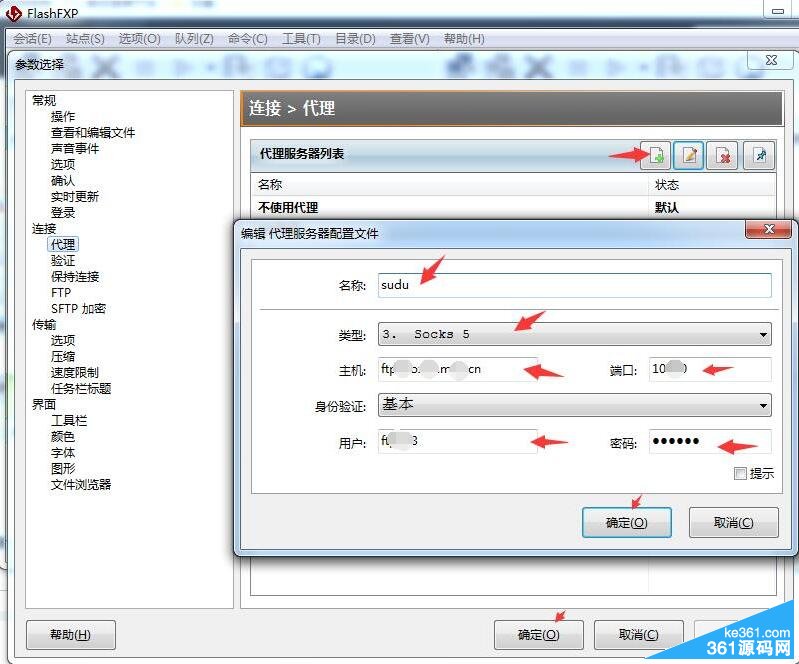799x664 pixels.
Task: Click the 状态 column header
Action: pos(712,184)
